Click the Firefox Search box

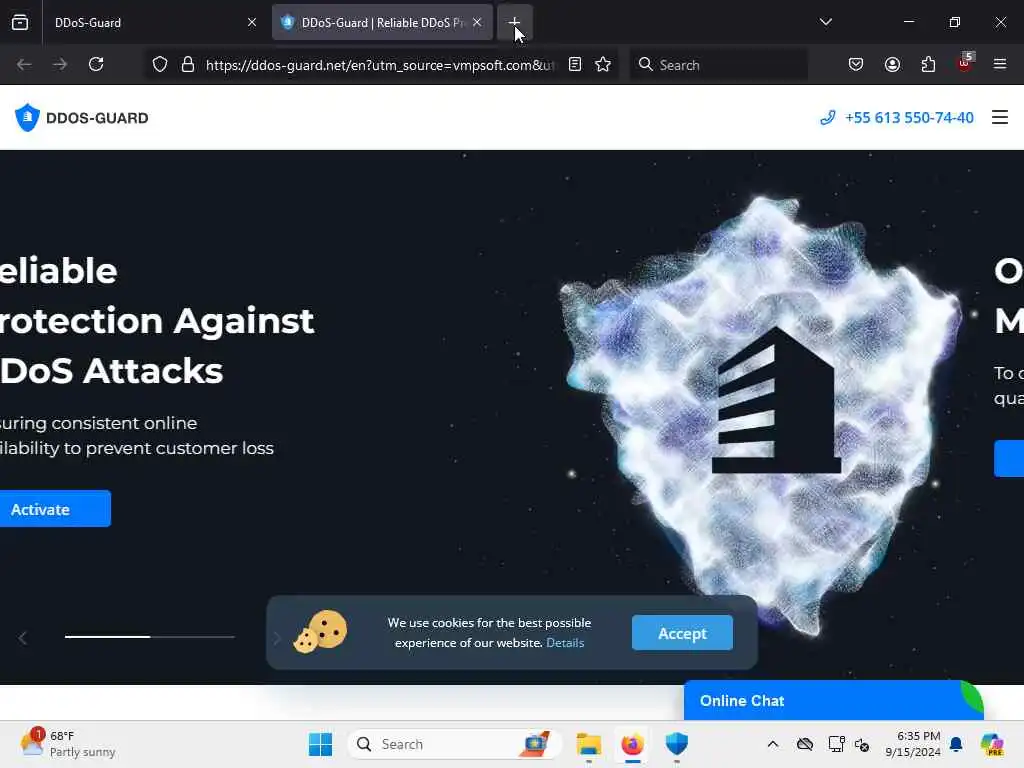(718, 65)
